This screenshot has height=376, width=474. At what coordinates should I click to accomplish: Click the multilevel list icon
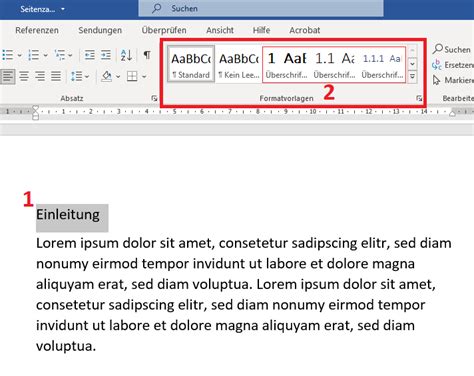[60, 55]
